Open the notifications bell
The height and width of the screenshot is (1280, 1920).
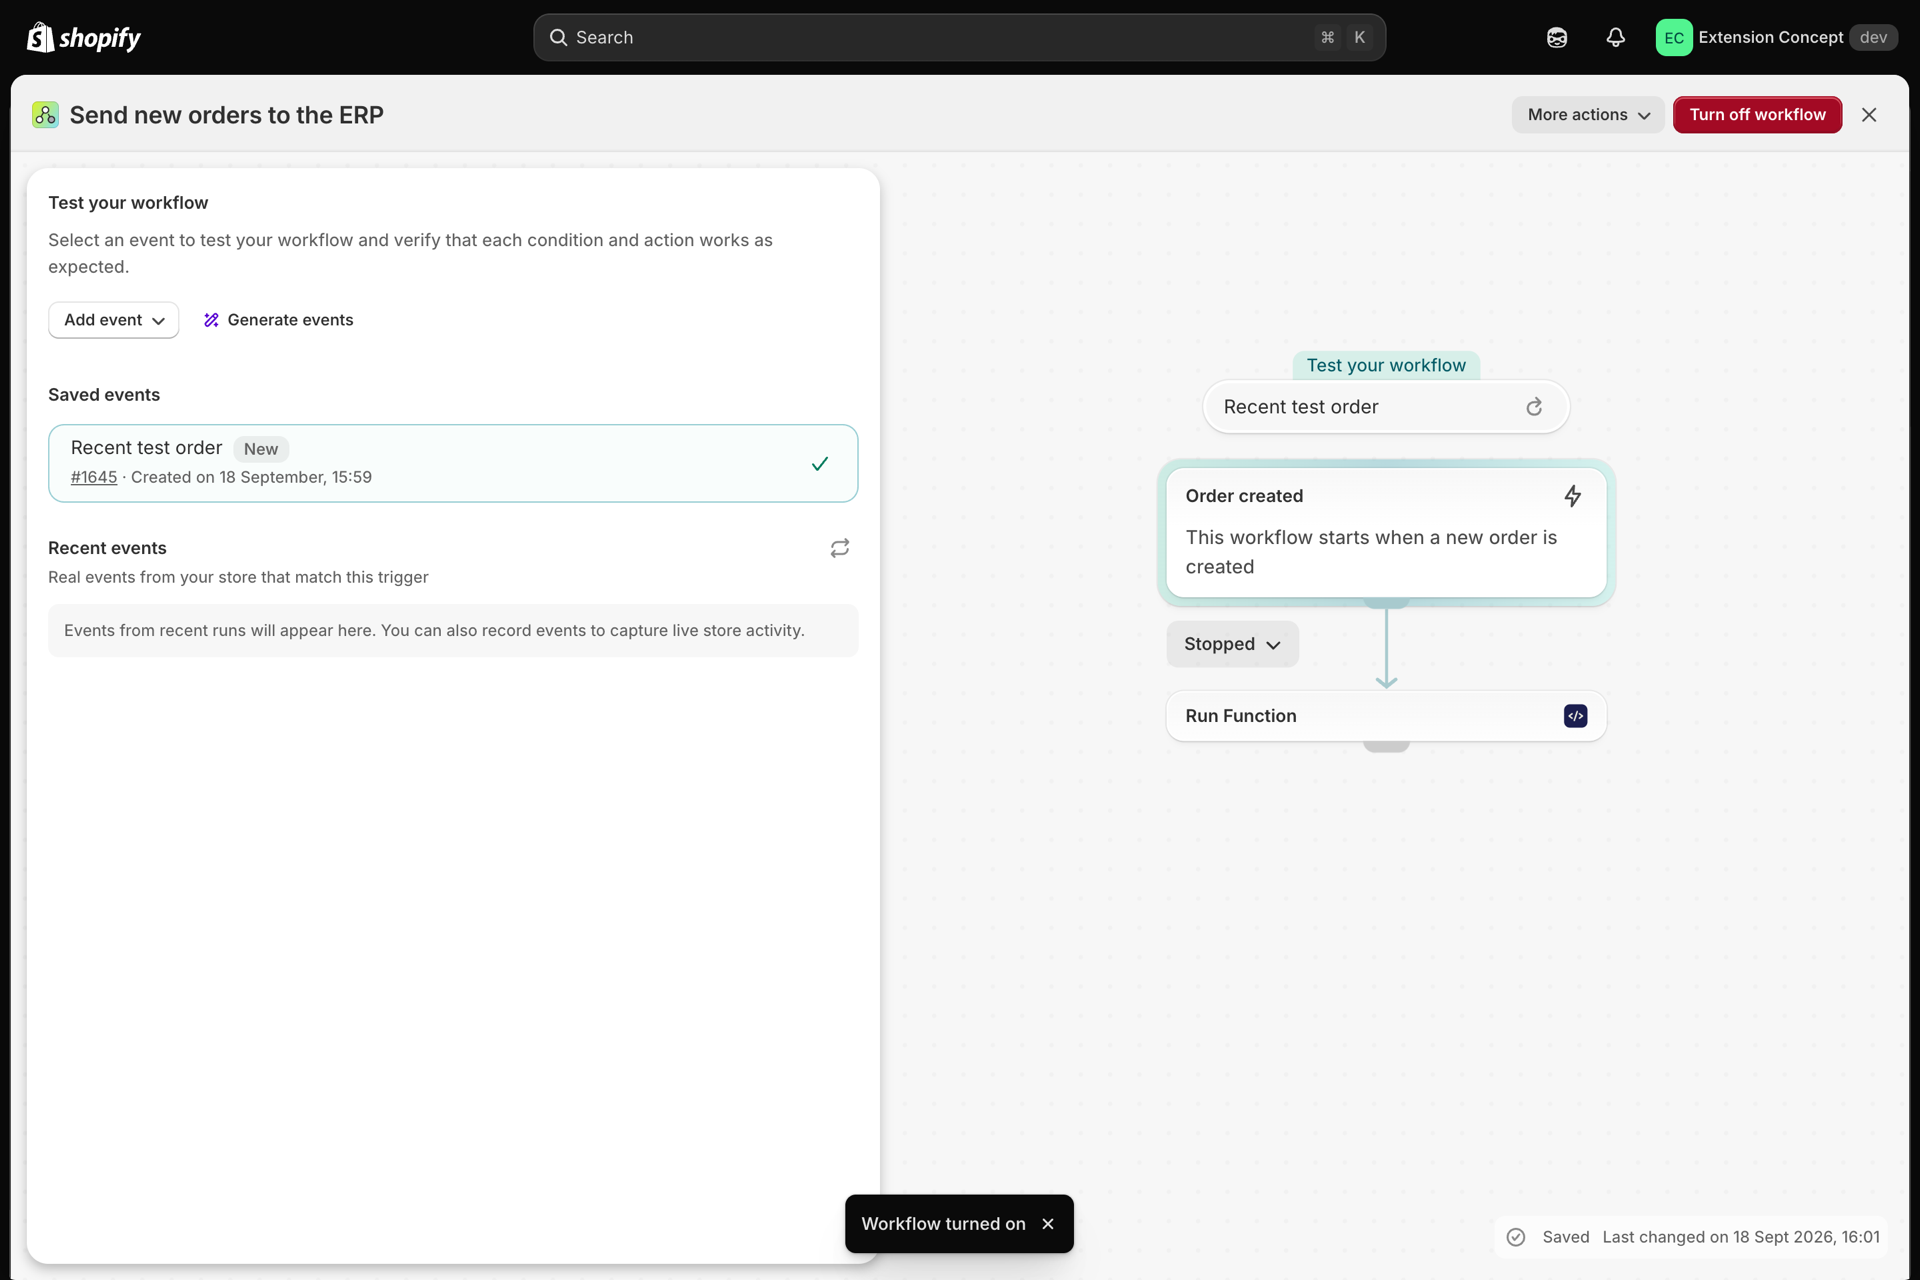pyautogui.click(x=1616, y=38)
